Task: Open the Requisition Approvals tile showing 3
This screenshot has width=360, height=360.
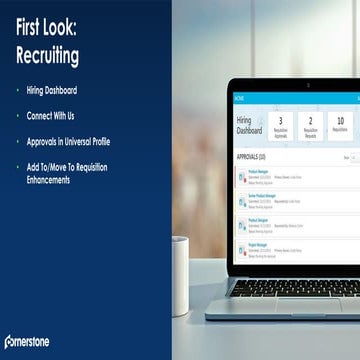Action: (280, 126)
